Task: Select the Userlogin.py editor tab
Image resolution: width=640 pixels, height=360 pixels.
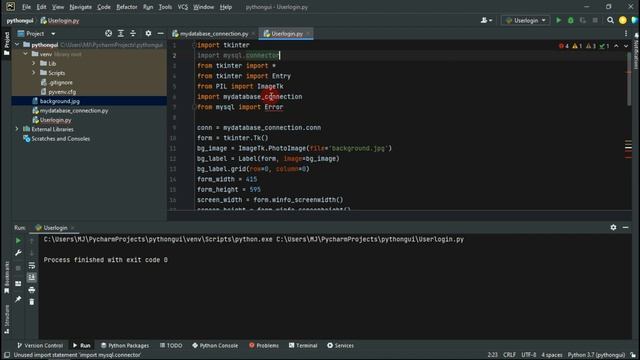Action: 287,33
